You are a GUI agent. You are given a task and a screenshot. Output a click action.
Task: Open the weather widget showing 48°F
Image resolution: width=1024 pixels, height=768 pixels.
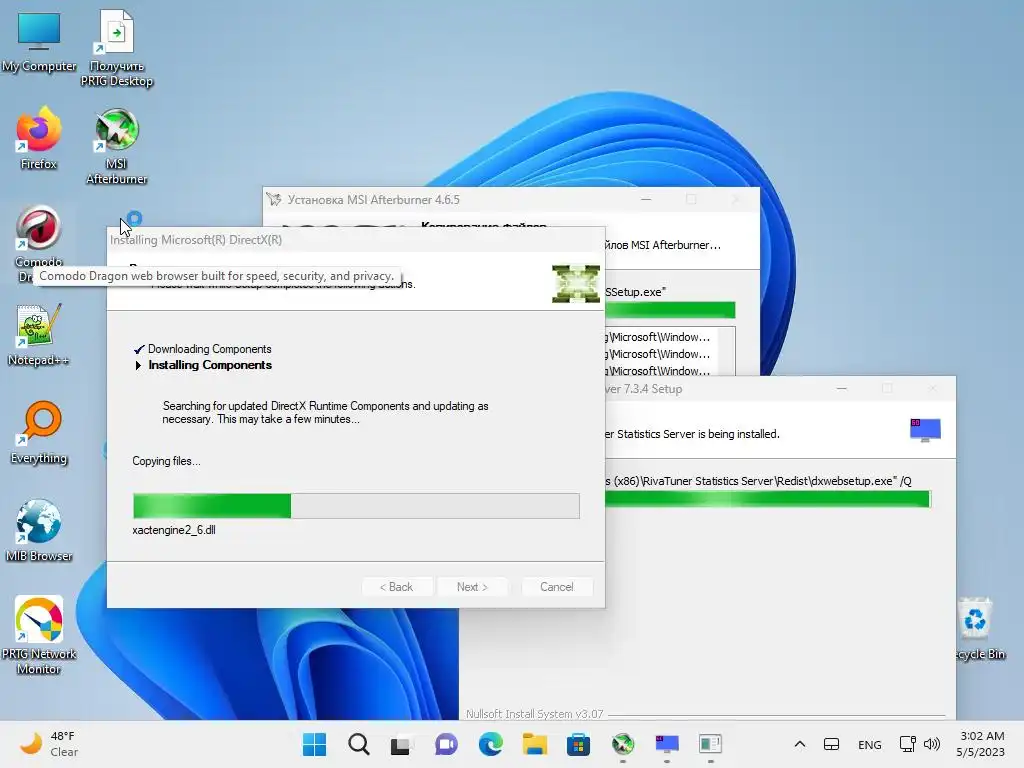tap(50, 744)
